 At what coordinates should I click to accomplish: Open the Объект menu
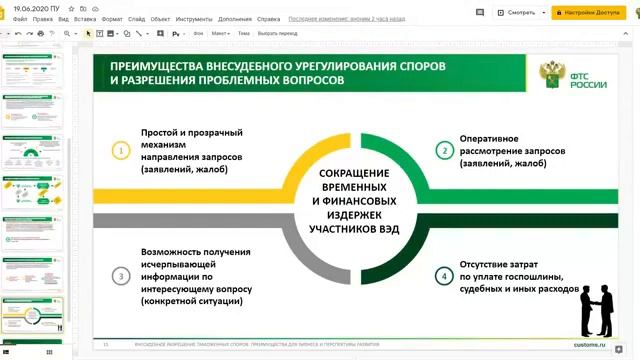pos(160,19)
